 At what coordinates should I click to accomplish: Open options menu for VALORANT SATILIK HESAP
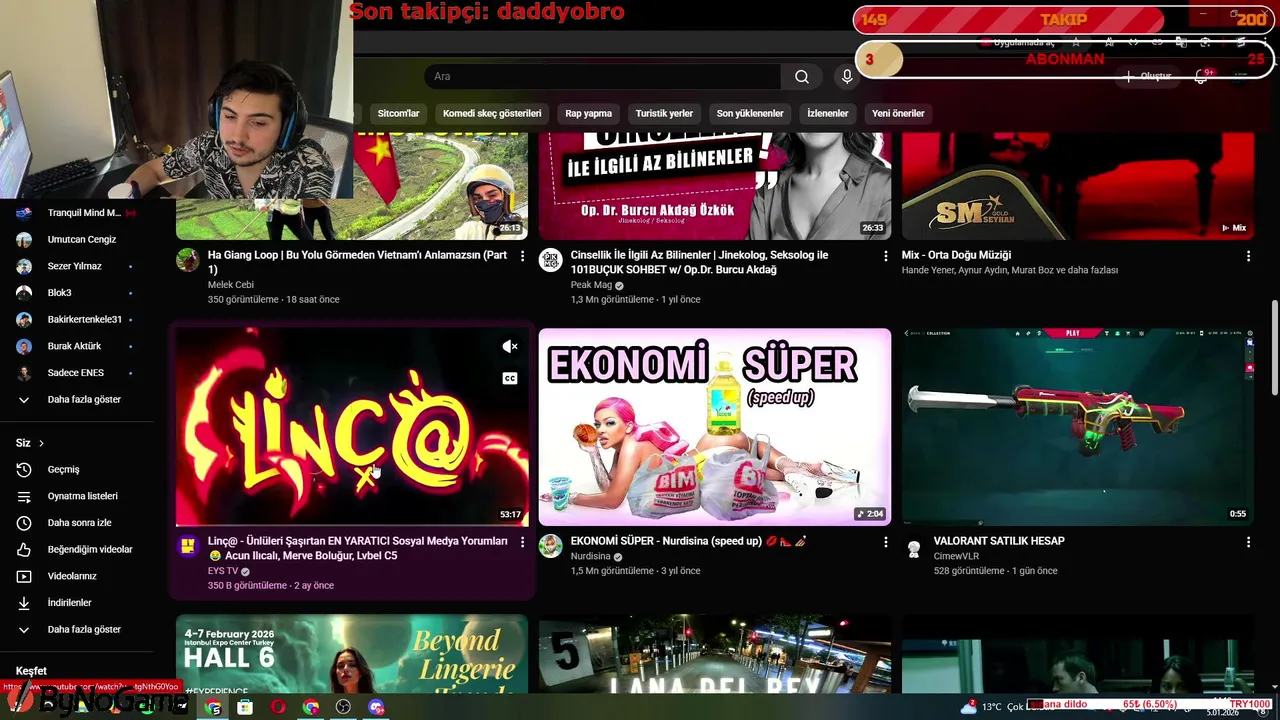pos(1248,542)
